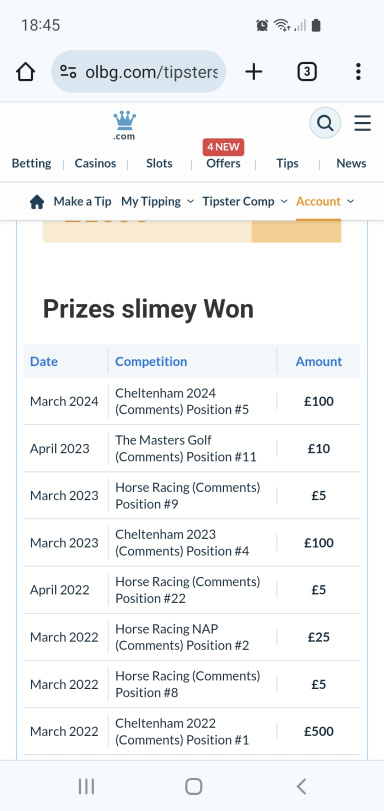Expand the My Tipping dropdown
This screenshot has width=384, height=811.
point(158,201)
